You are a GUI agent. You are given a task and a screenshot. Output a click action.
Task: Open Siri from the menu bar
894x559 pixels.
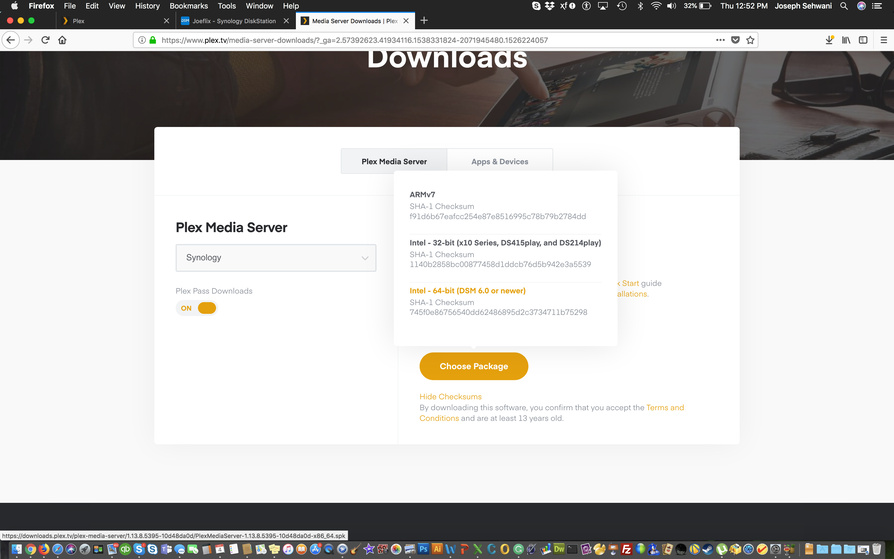(x=861, y=6)
